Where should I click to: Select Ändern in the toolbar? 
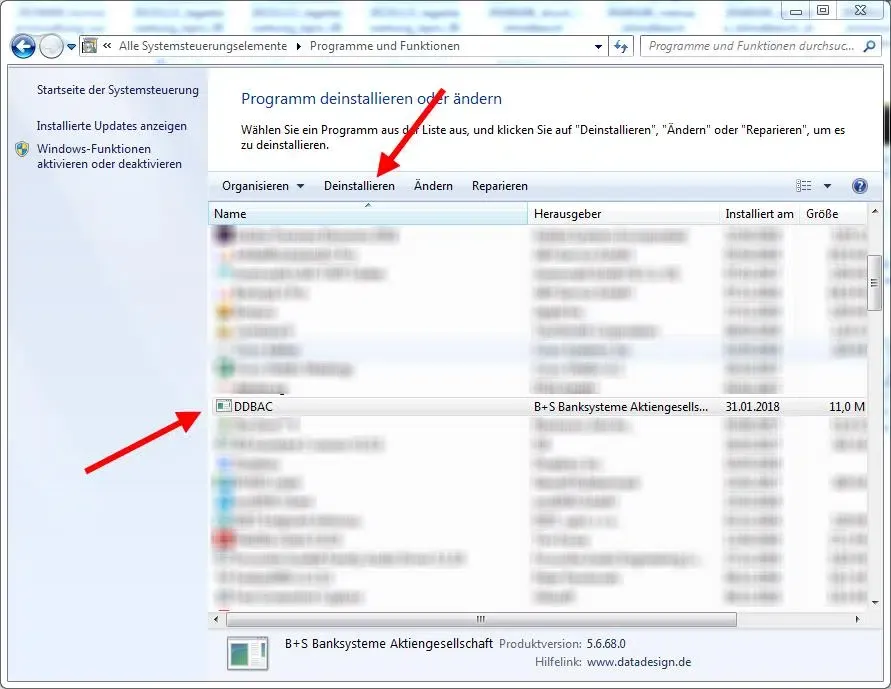click(432, 186)
